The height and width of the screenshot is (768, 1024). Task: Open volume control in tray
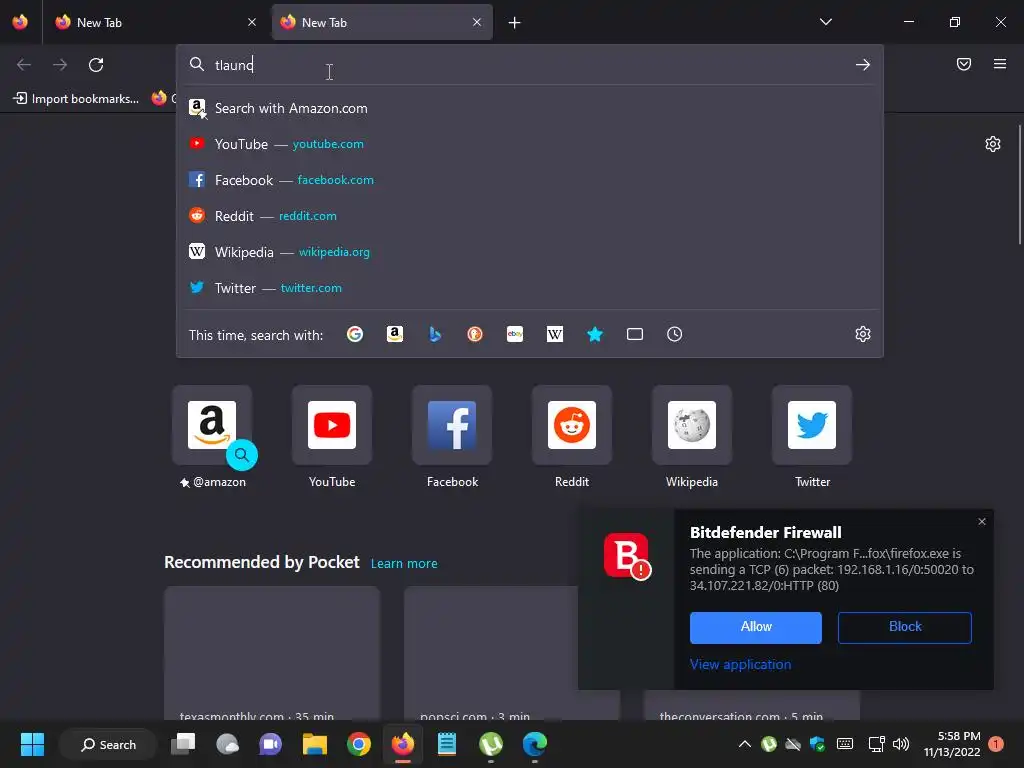901,744
